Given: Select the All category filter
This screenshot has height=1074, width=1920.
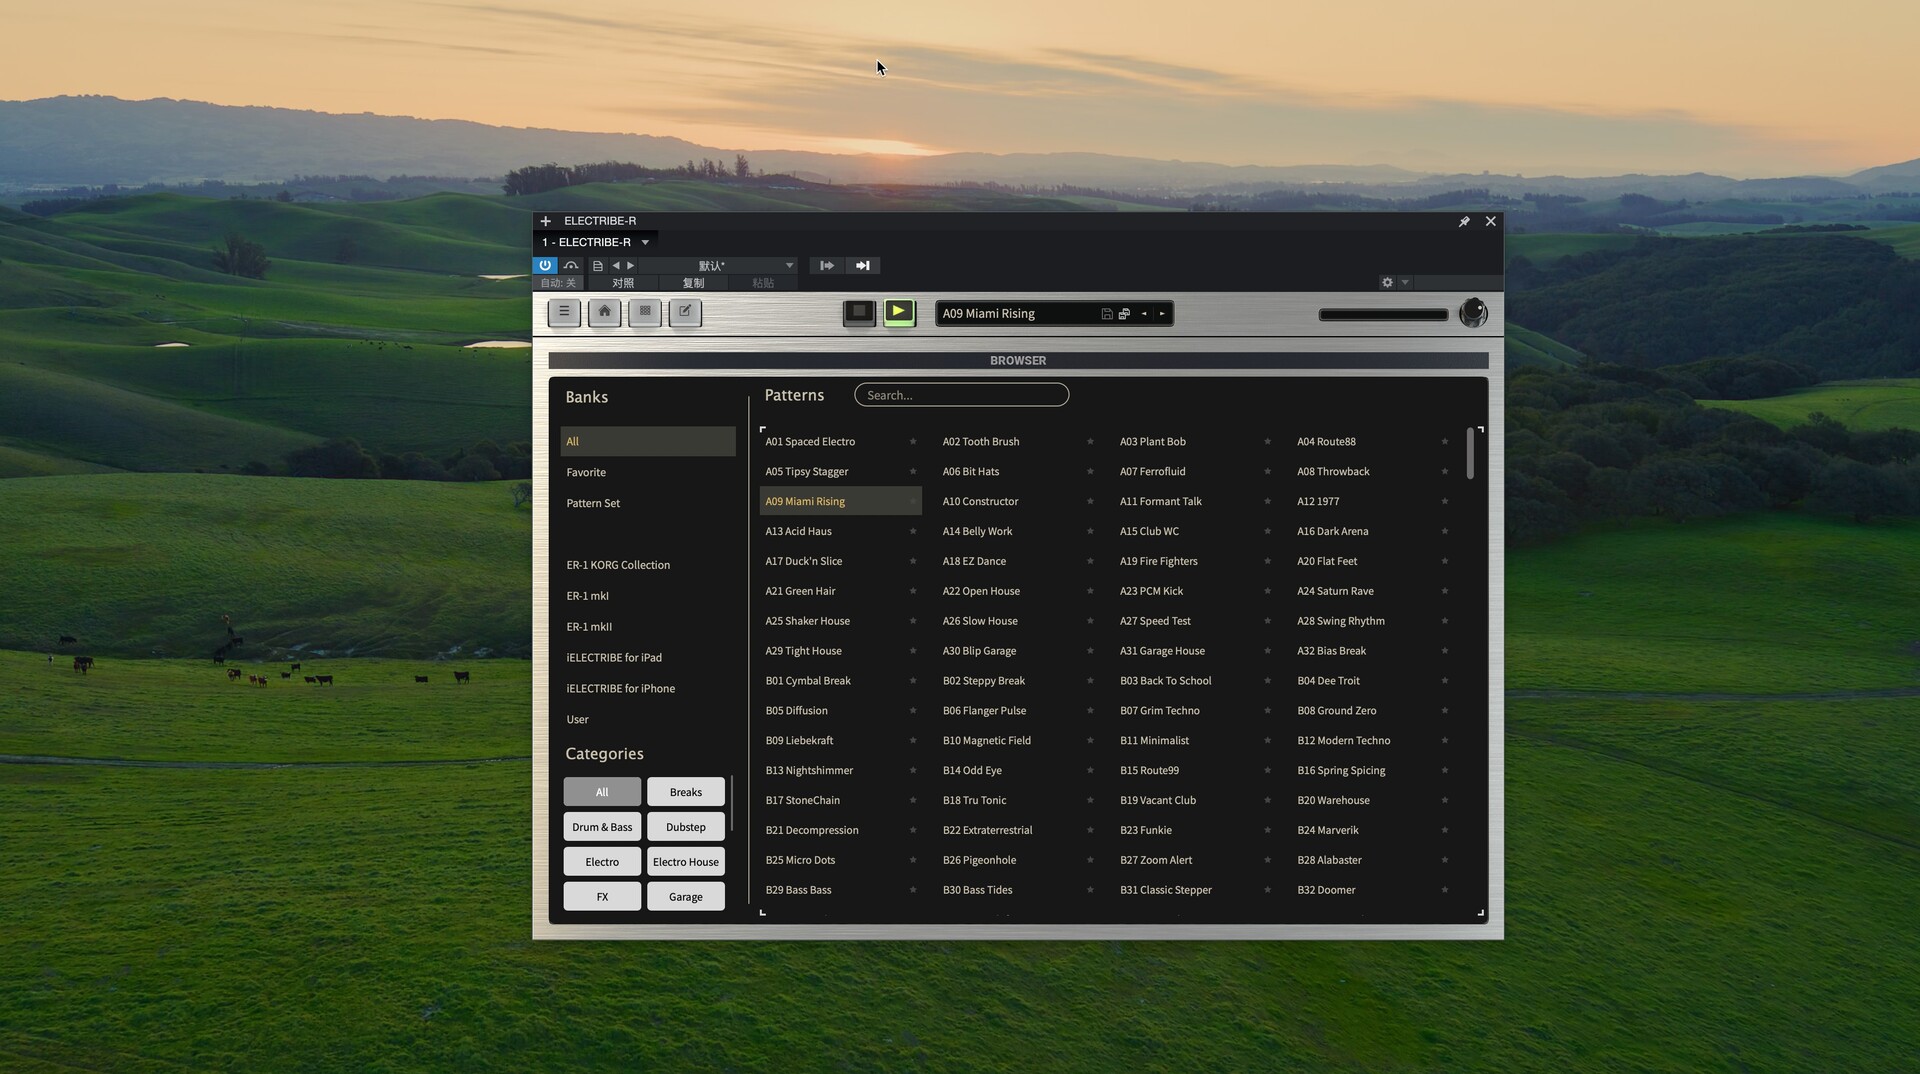Looking at the screenshot, I should pyautogui.click(x=602, y=792).
